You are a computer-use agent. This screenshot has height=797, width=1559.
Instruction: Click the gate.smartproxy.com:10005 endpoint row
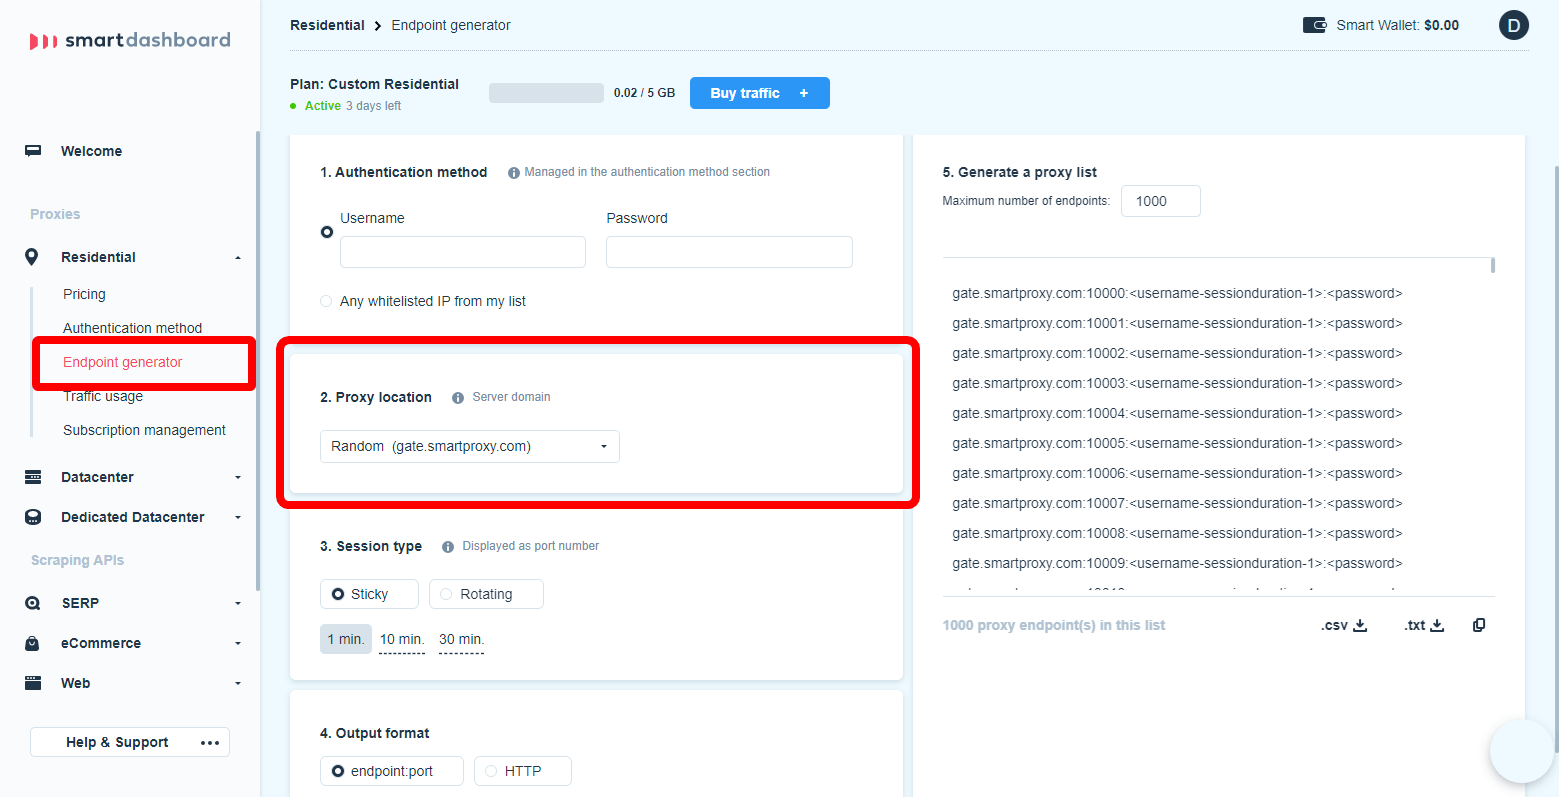[x=1177, y=443]
